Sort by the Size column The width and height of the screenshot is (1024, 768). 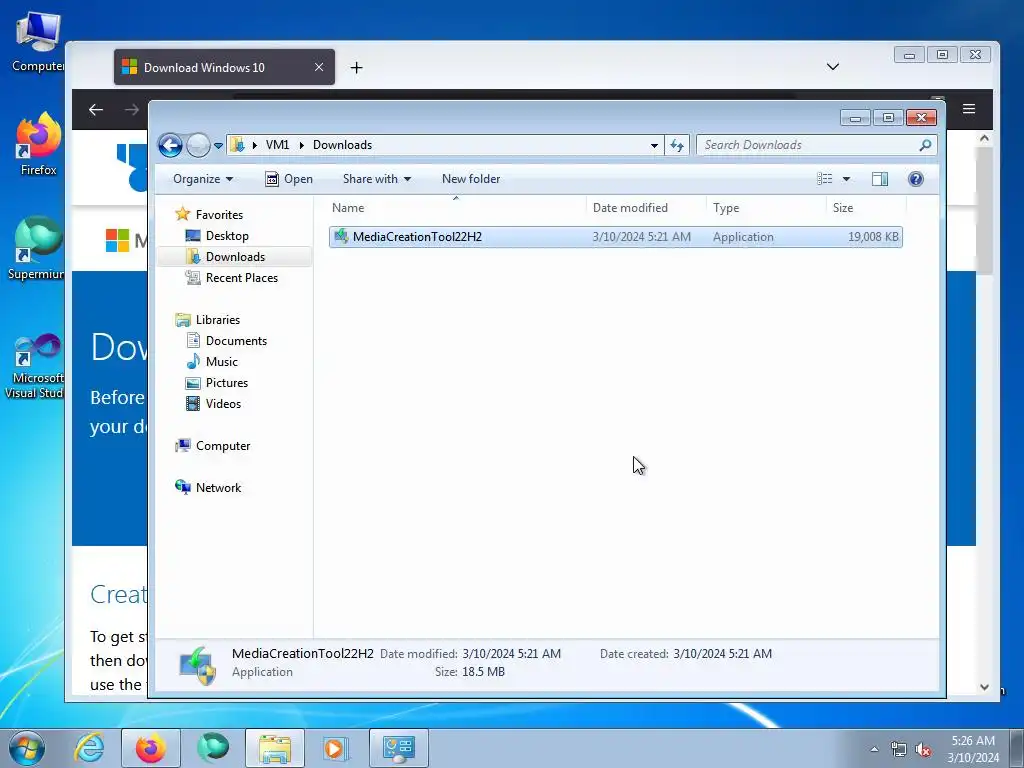pyautogui.click(x=866, y=208)
